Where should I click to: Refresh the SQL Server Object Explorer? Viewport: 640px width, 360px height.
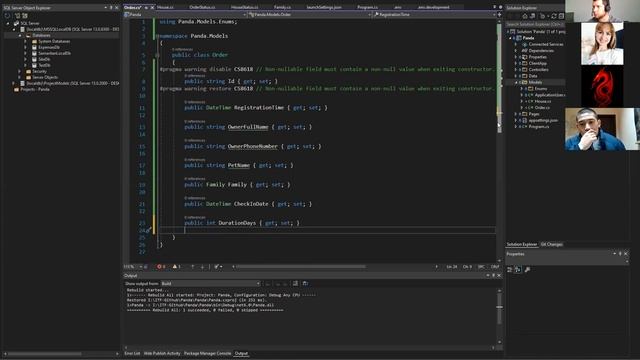click(x=7, y=16)
